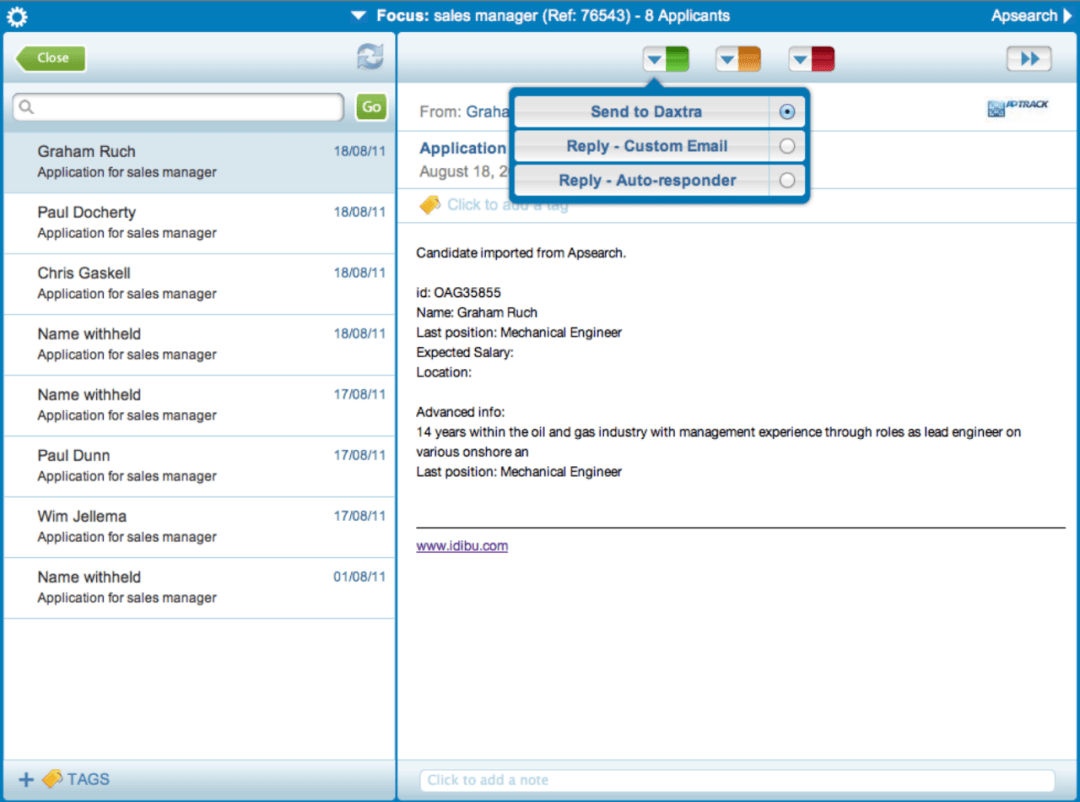Select applicant Wim Jellema

tap(199, 527)
